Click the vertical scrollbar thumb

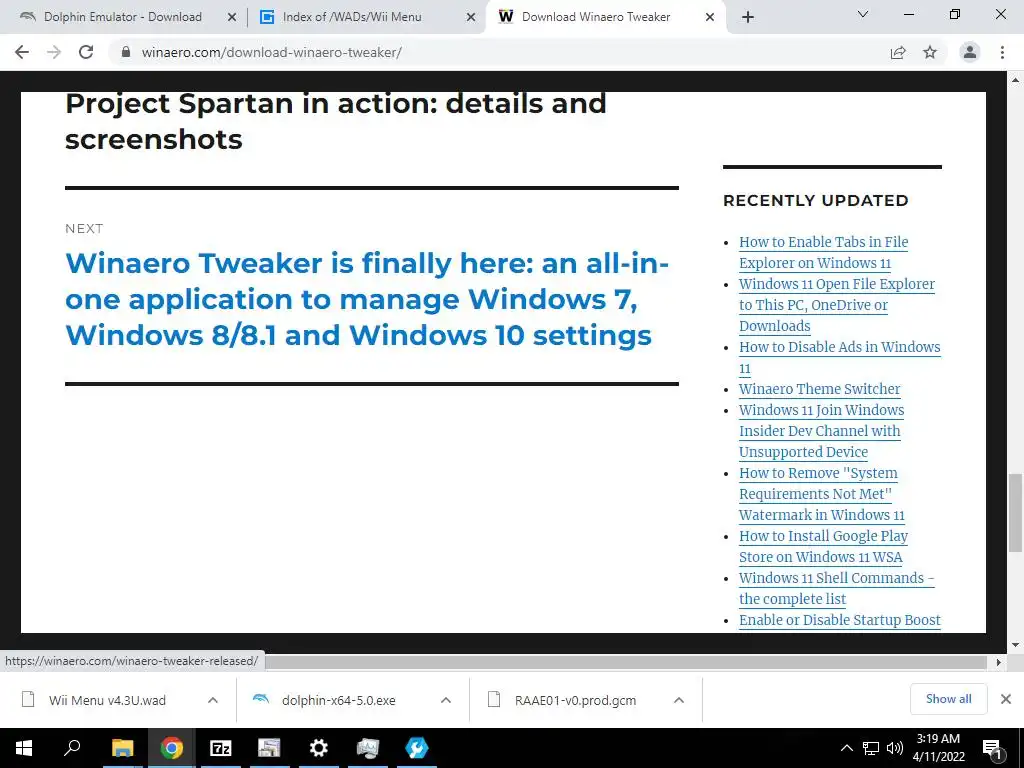(1015, 513)
